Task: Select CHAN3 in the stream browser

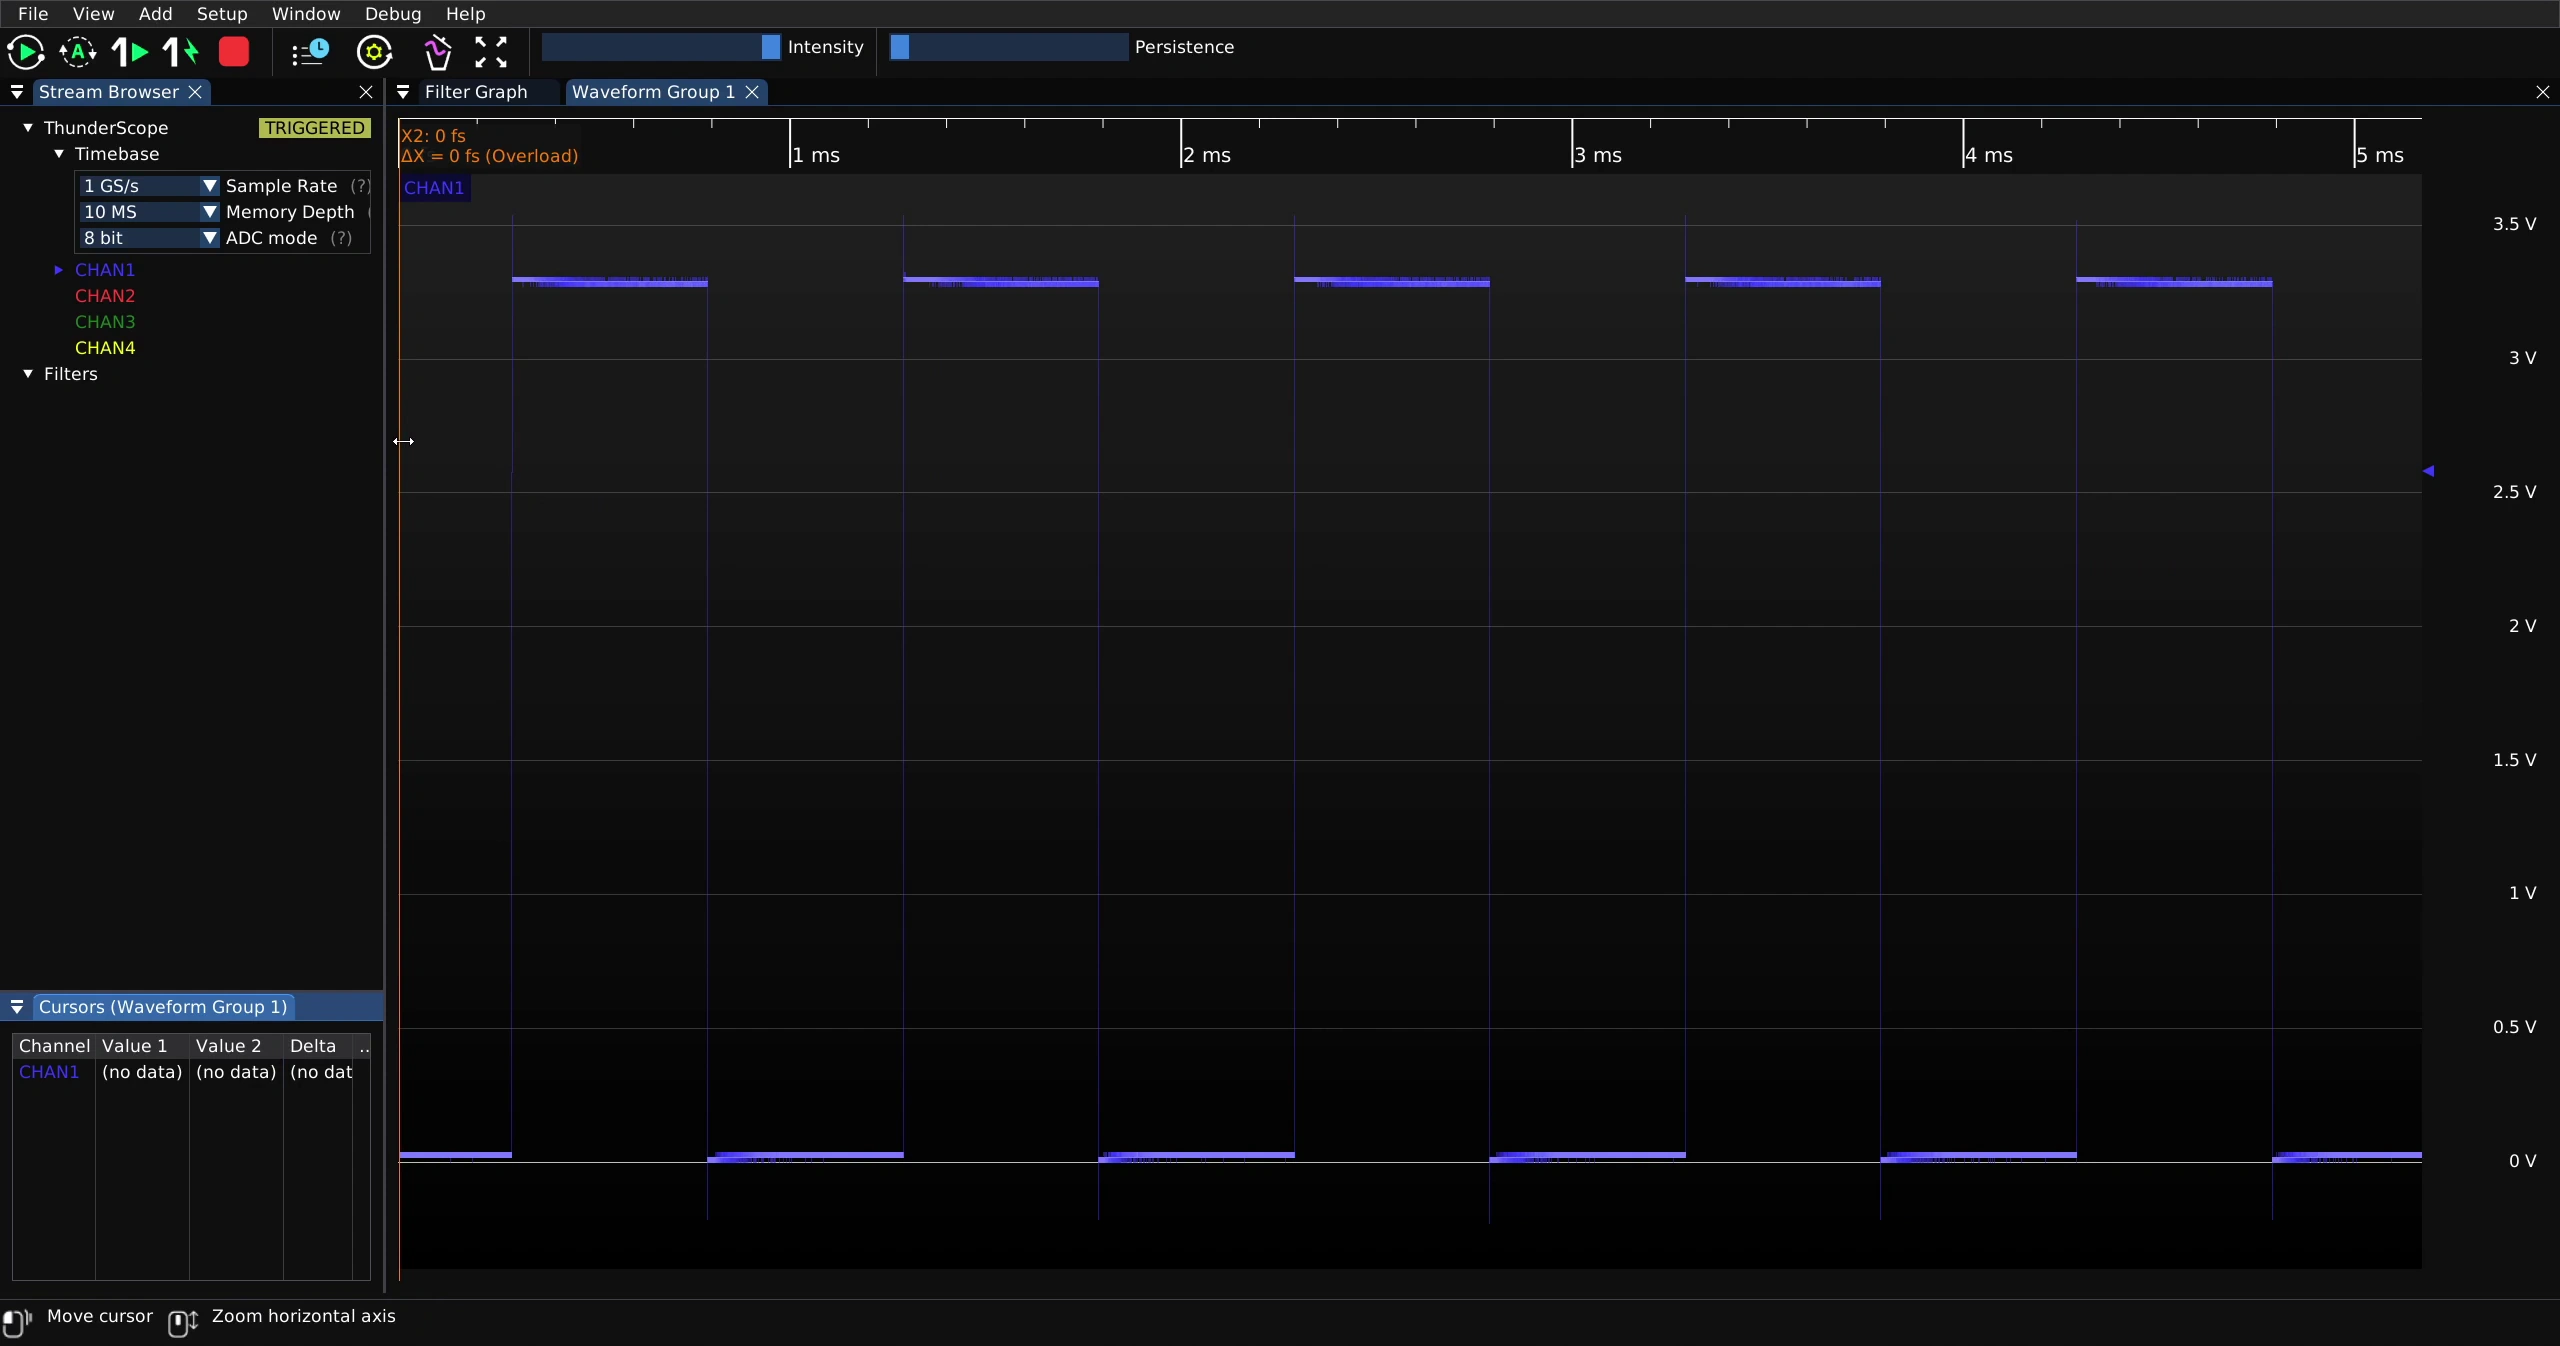Action: point(105,322)
